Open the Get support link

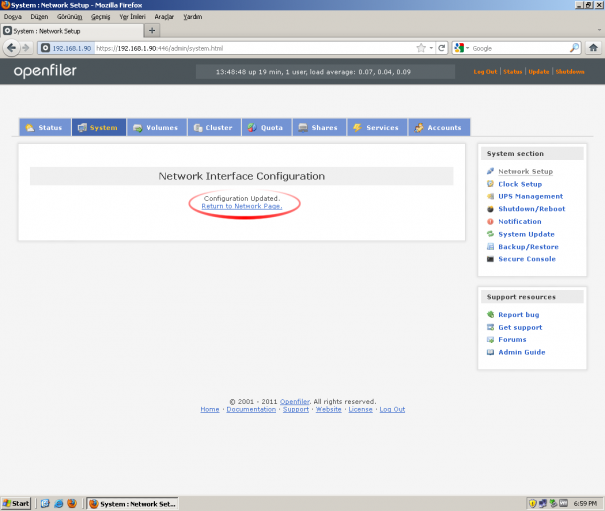click(x=520, y=327)
